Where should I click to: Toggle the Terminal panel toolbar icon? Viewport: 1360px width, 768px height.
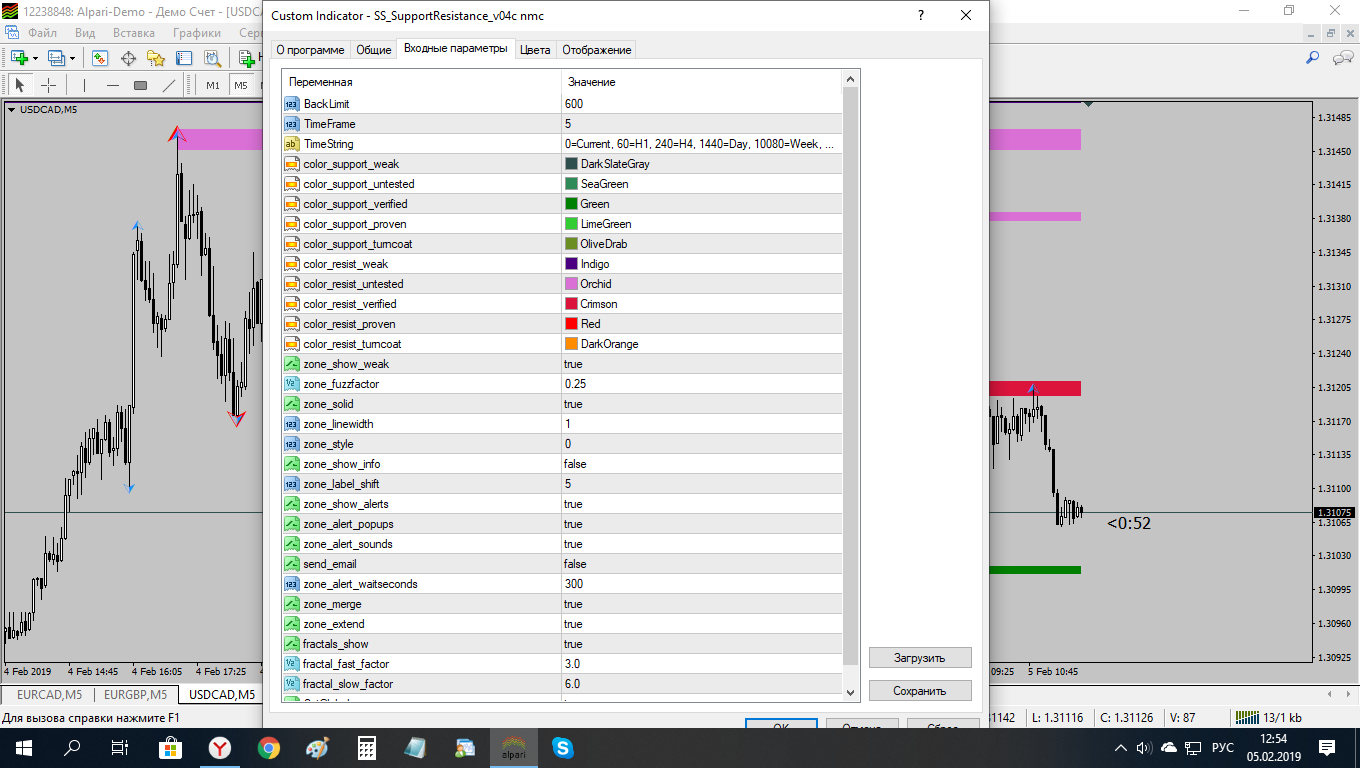click(x=184, y=58)
